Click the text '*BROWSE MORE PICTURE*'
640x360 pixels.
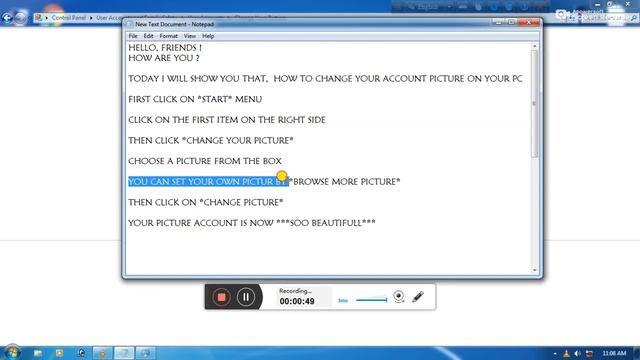(345, 182)
